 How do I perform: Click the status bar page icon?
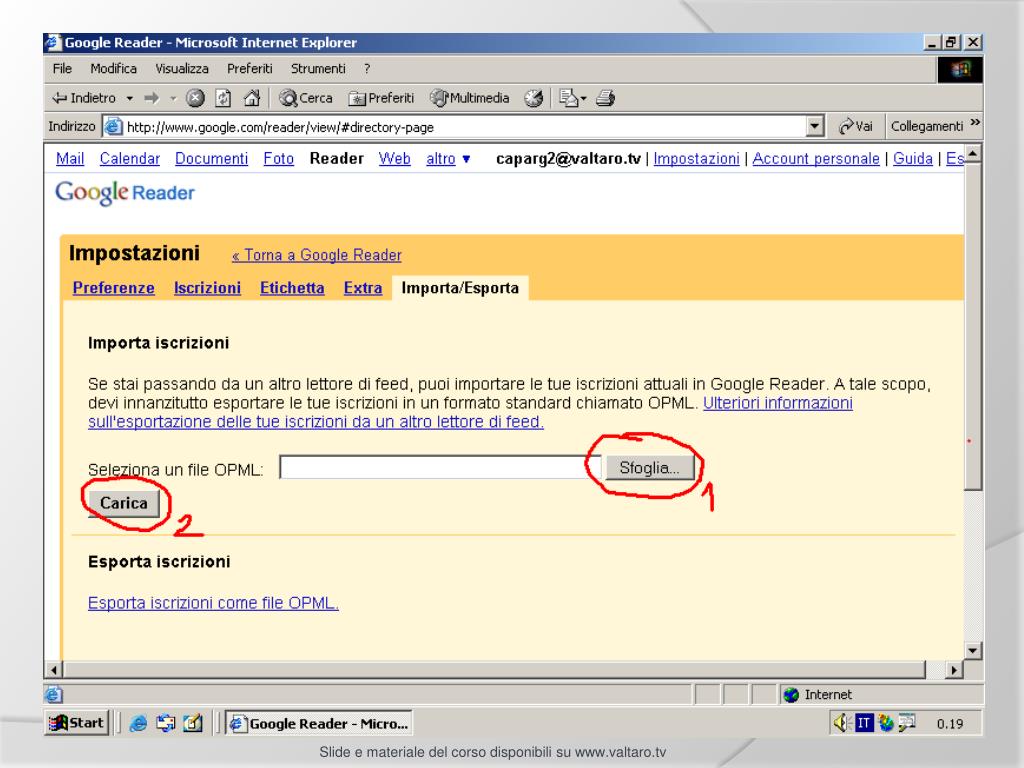click(54, 695)
